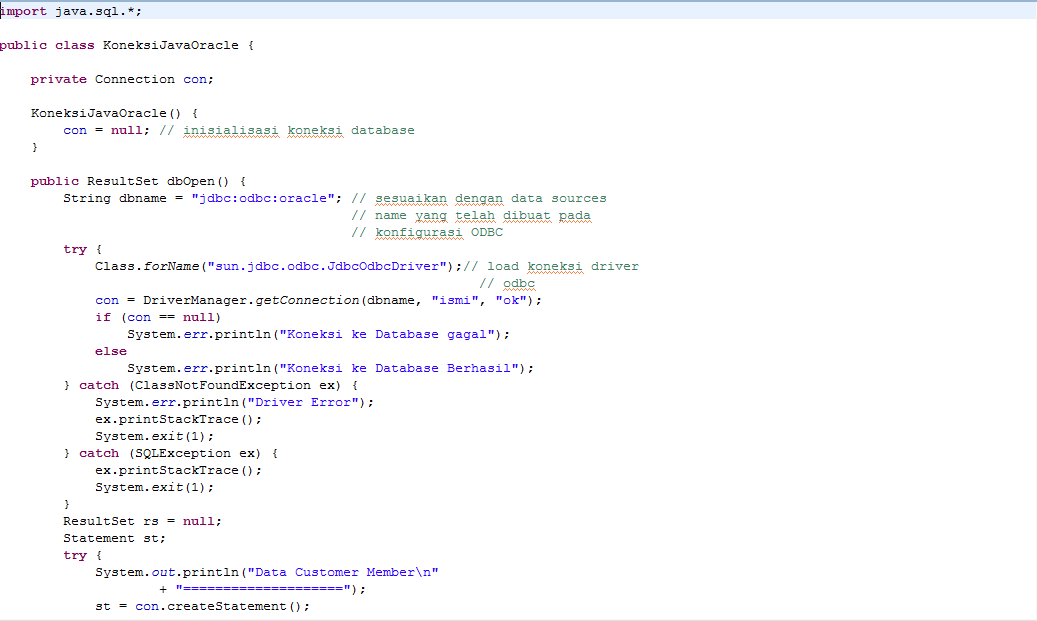Click the inisialisasi koneksi database comment

click(x=290, y=129)
